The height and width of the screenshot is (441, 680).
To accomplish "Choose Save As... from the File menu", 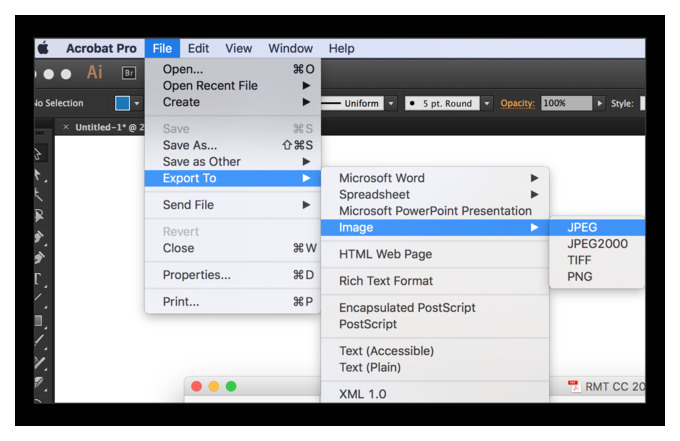I will [x=233, y=145].
